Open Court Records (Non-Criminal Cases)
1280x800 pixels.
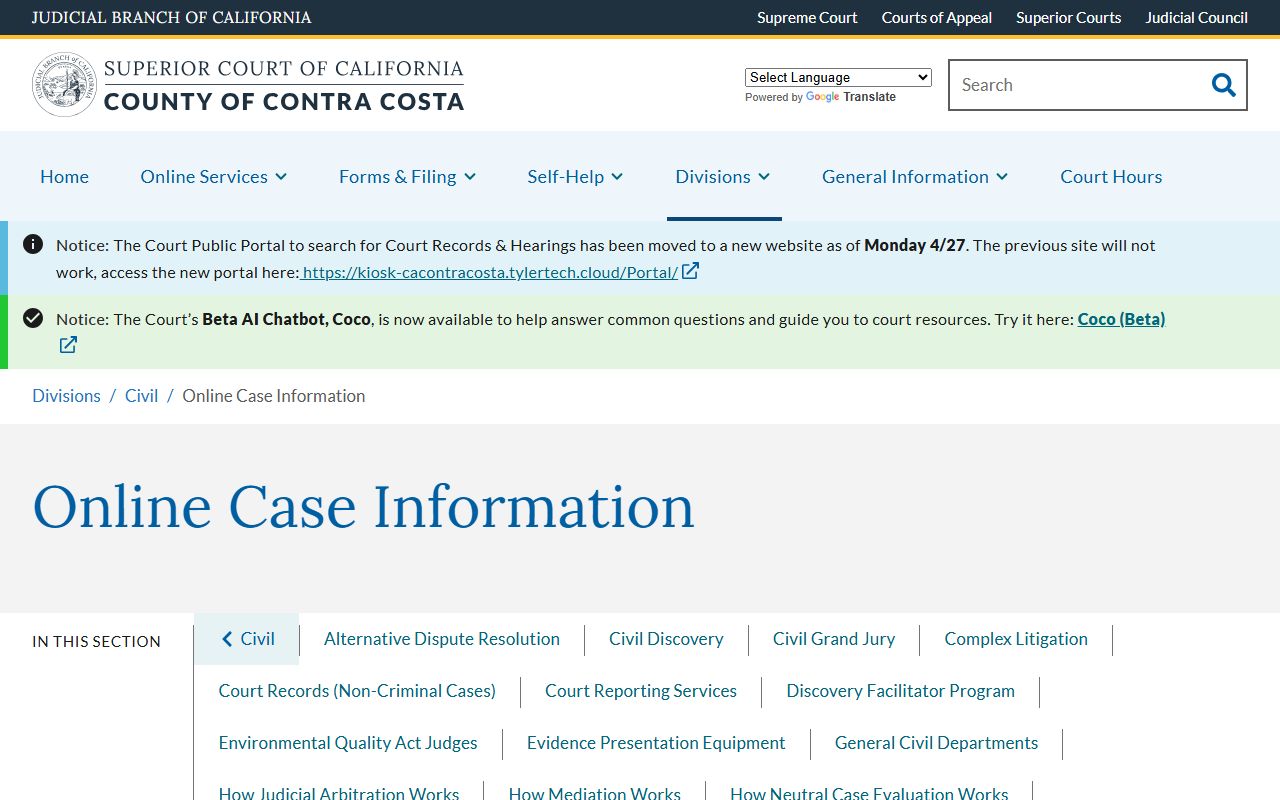(x=357, y=691)
